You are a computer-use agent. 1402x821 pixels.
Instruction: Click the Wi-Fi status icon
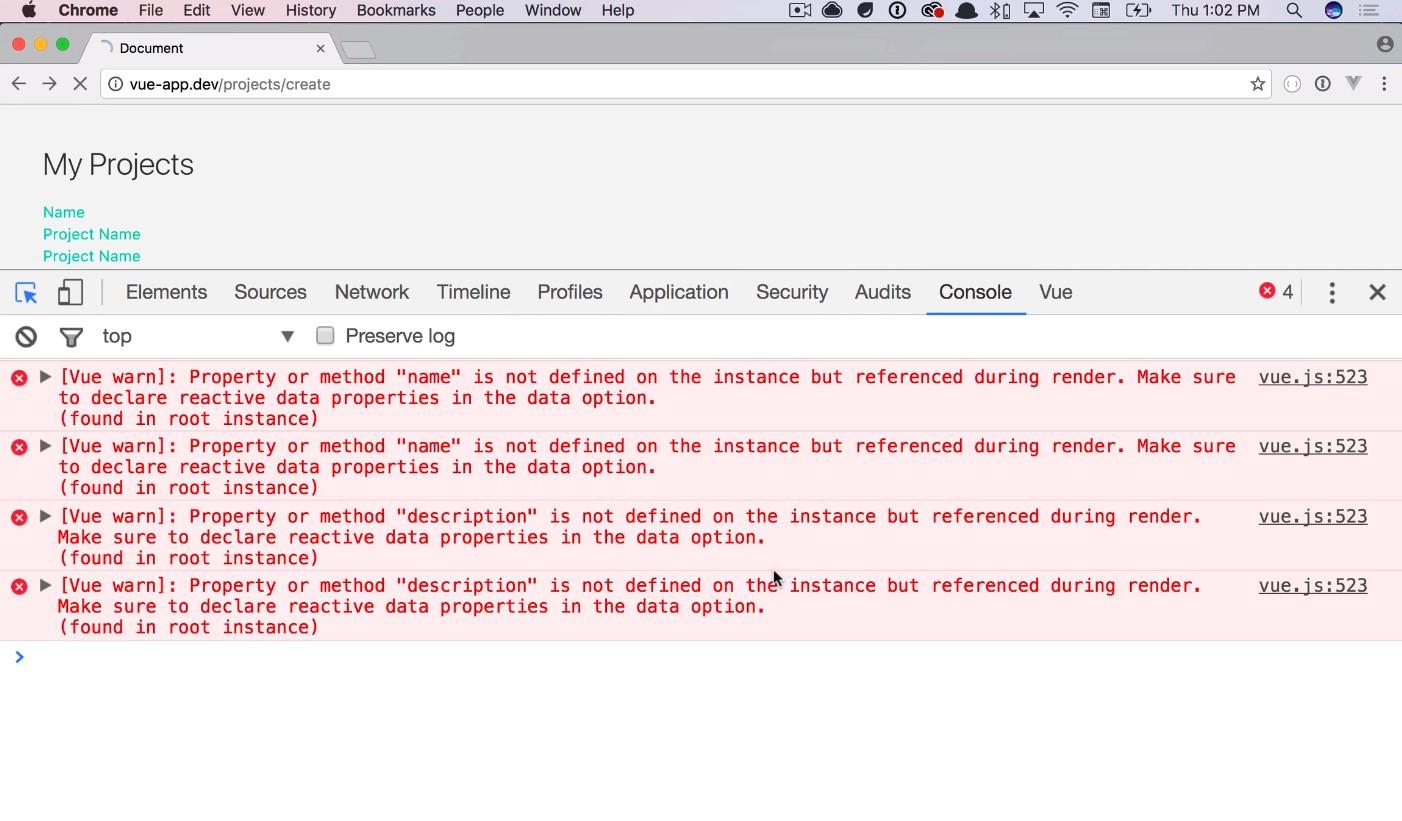click(x=1068, y=10)
